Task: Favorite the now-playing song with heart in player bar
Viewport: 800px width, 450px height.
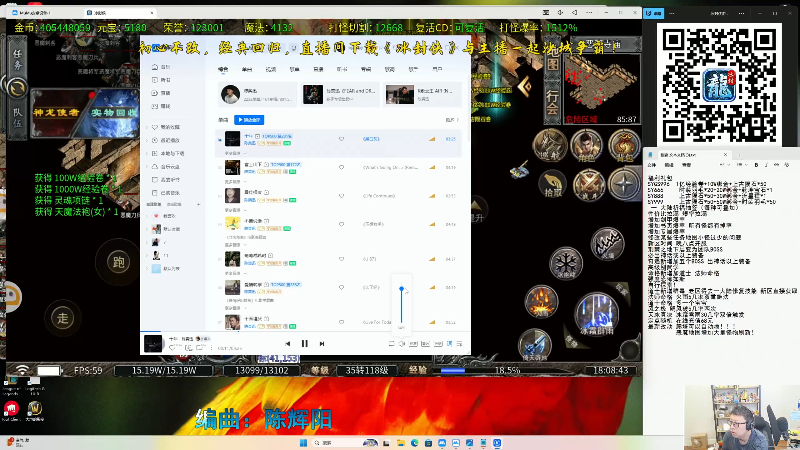Action: tap(172, 348)
